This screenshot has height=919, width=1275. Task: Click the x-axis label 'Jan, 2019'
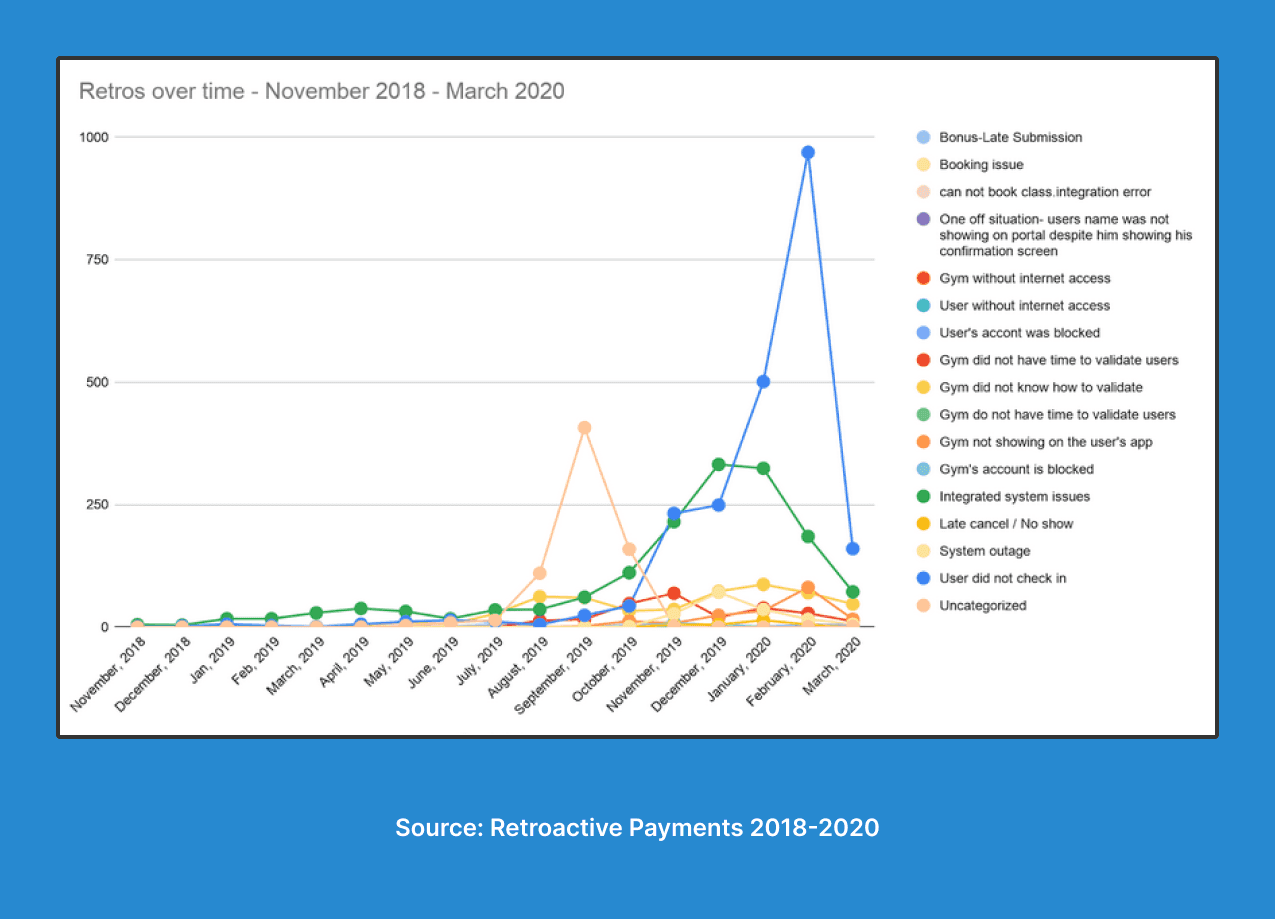(212, 660)
